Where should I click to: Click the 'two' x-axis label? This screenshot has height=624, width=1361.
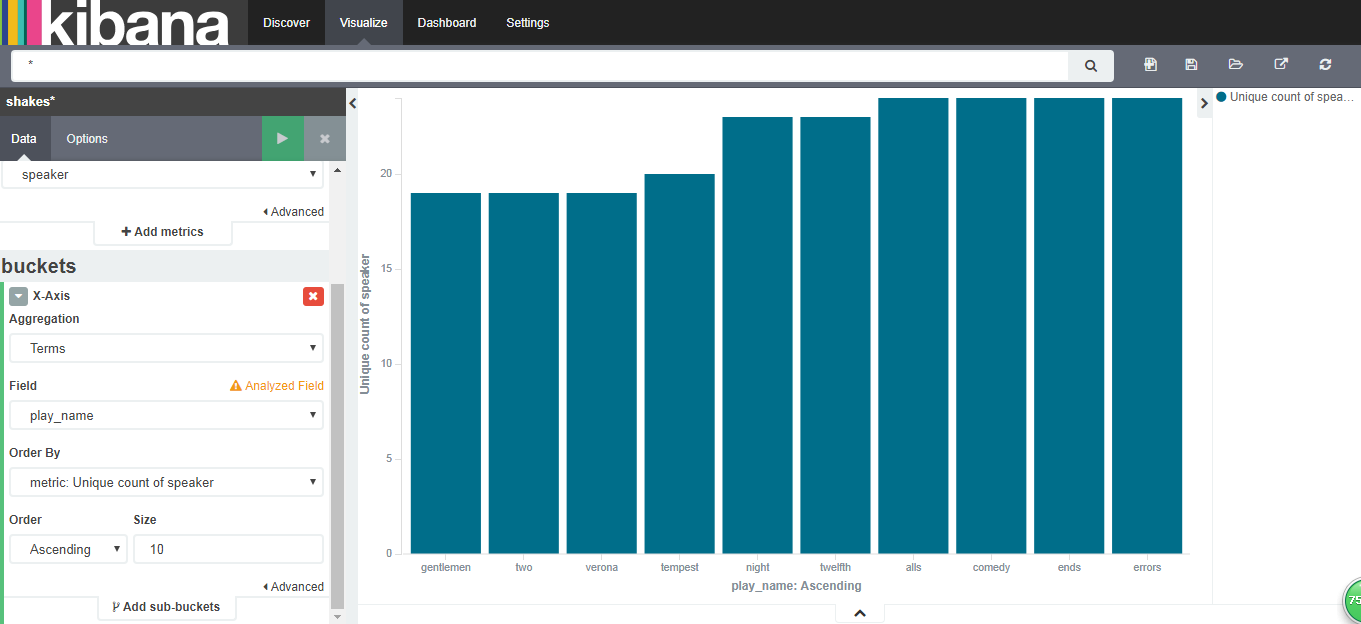pyautogui.click(x=524, y=568)
